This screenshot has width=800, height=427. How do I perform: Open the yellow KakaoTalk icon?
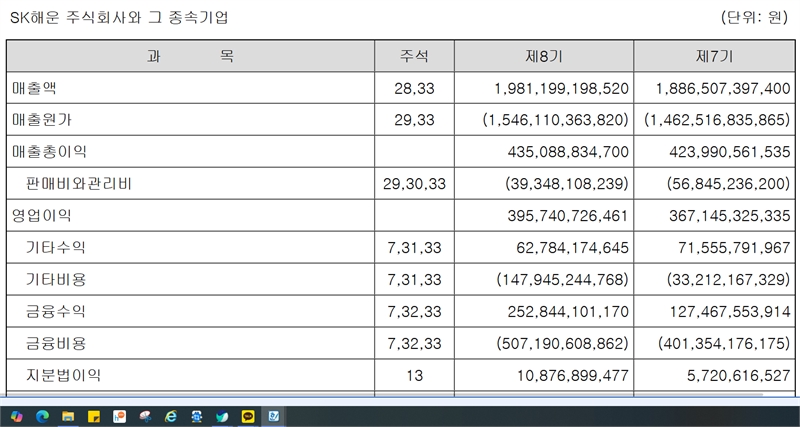coord(248,417)
